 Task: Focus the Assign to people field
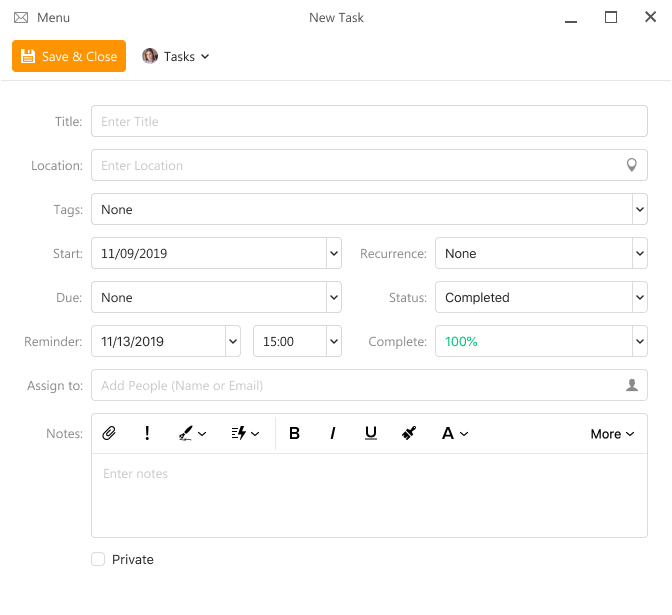(x=369, y=385)
